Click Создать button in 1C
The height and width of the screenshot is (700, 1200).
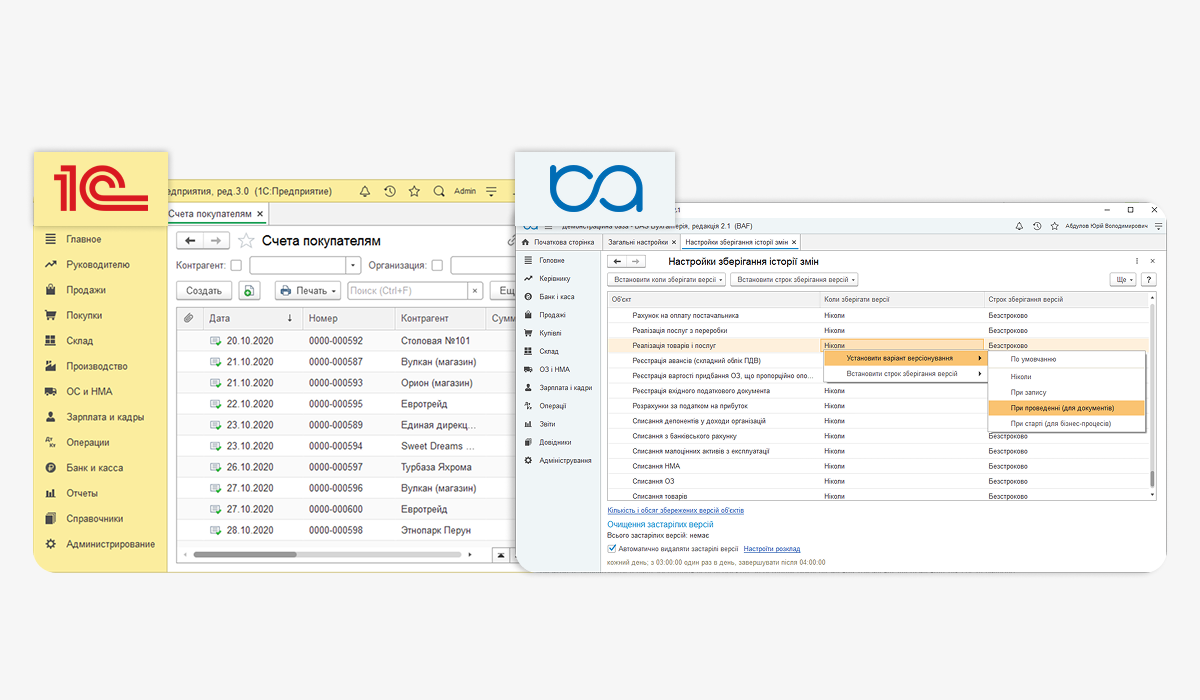[205, 290]
